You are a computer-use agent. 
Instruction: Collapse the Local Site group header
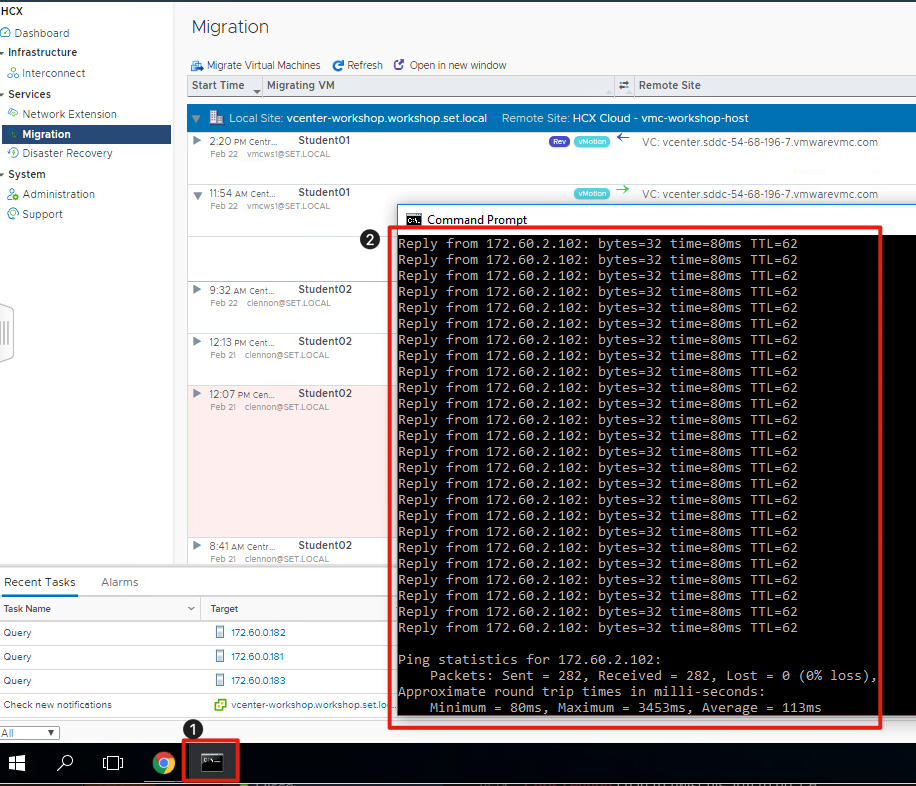click(197, 118)
